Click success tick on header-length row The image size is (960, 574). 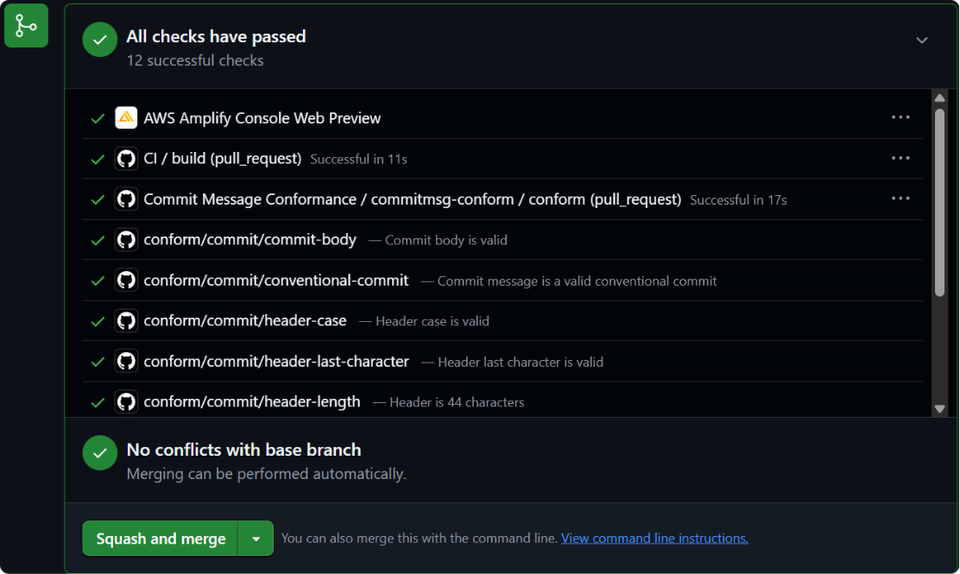[97, 403]
